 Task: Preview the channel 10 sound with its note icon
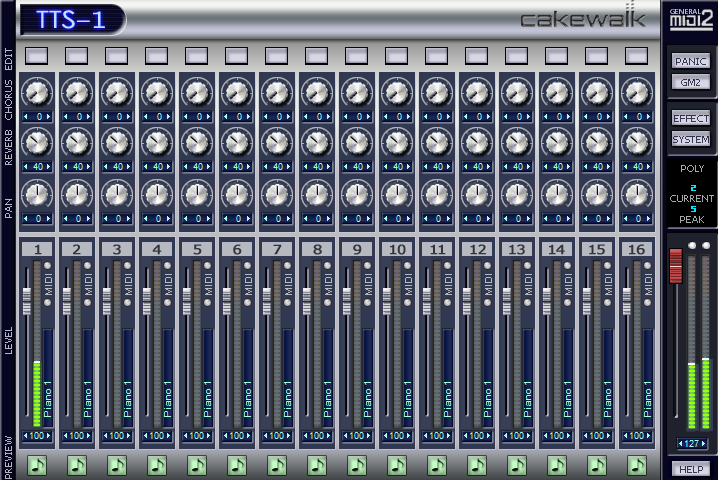(x=397, y=465)
